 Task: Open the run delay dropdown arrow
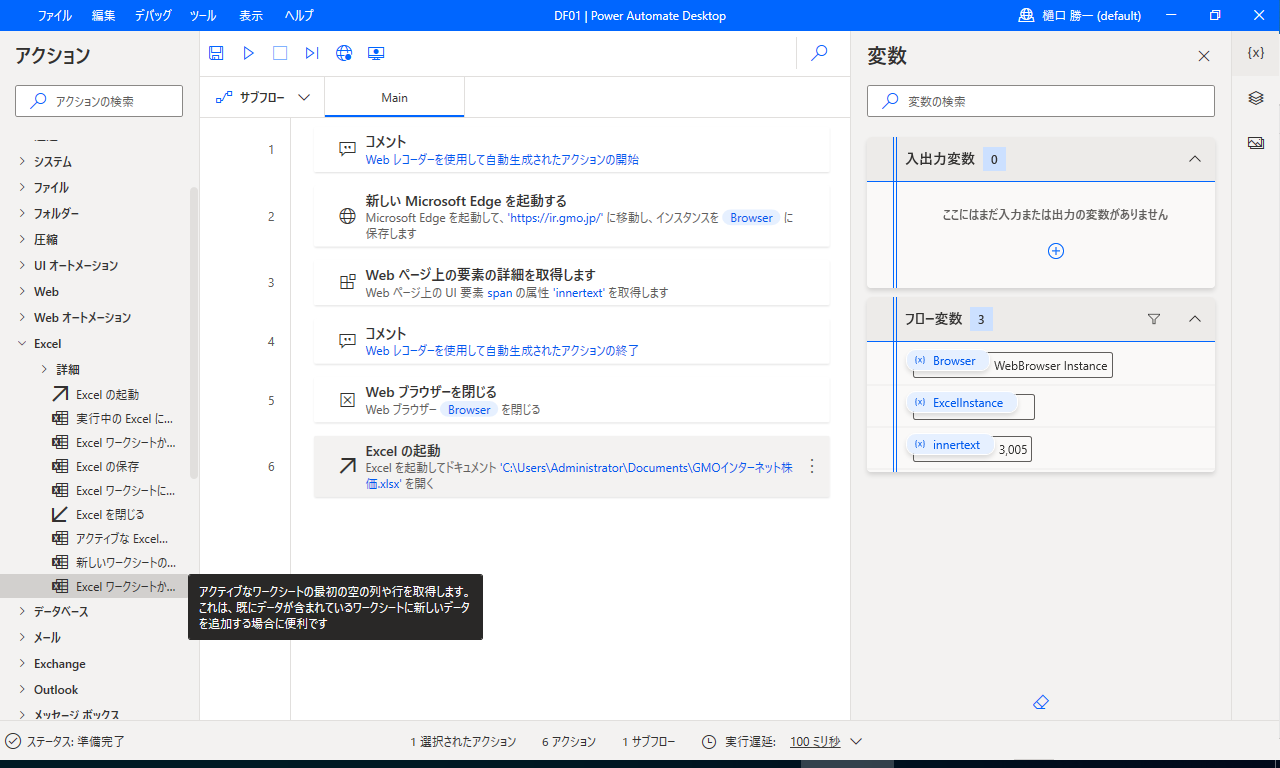point(856,742)
